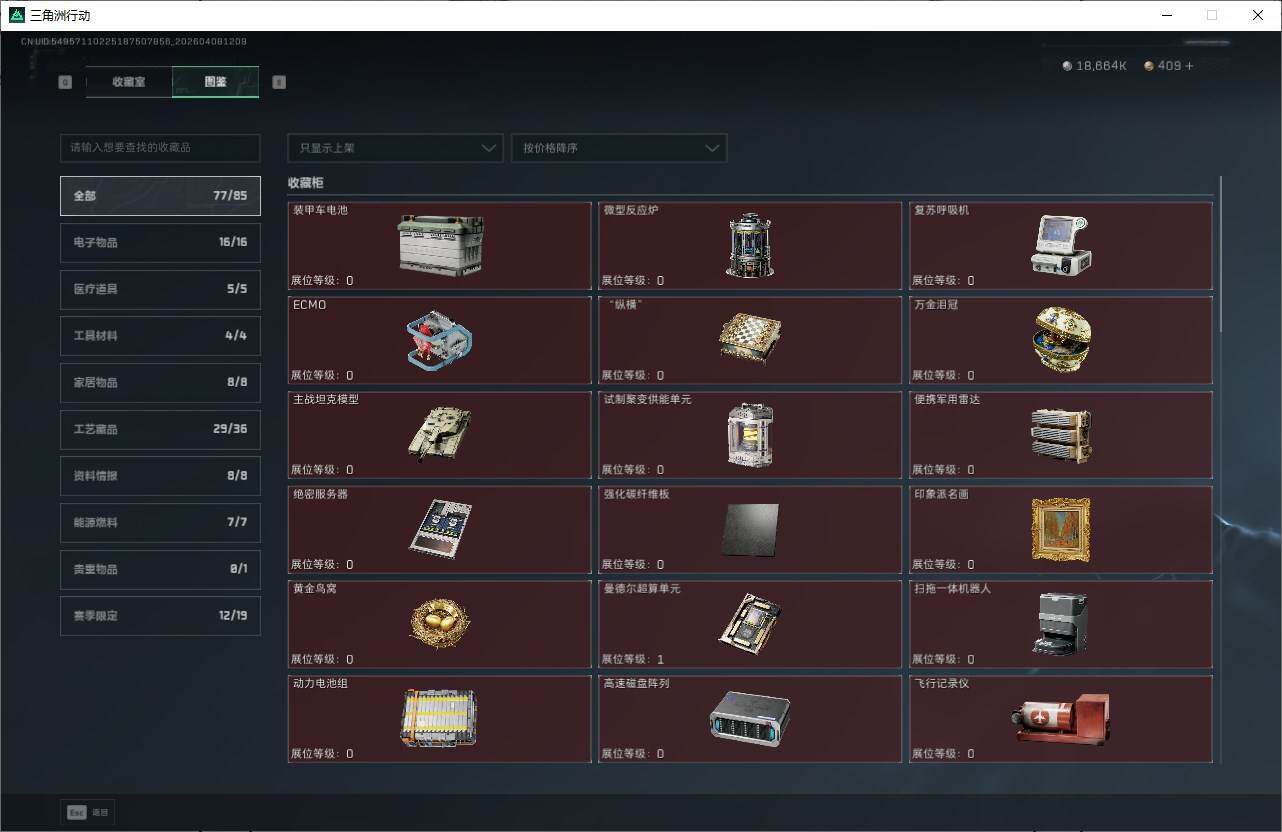Select the 强化碳纤维板 carbon plate icon
This screenshot has width=1282, height=832.
click(x=750, y=529)
